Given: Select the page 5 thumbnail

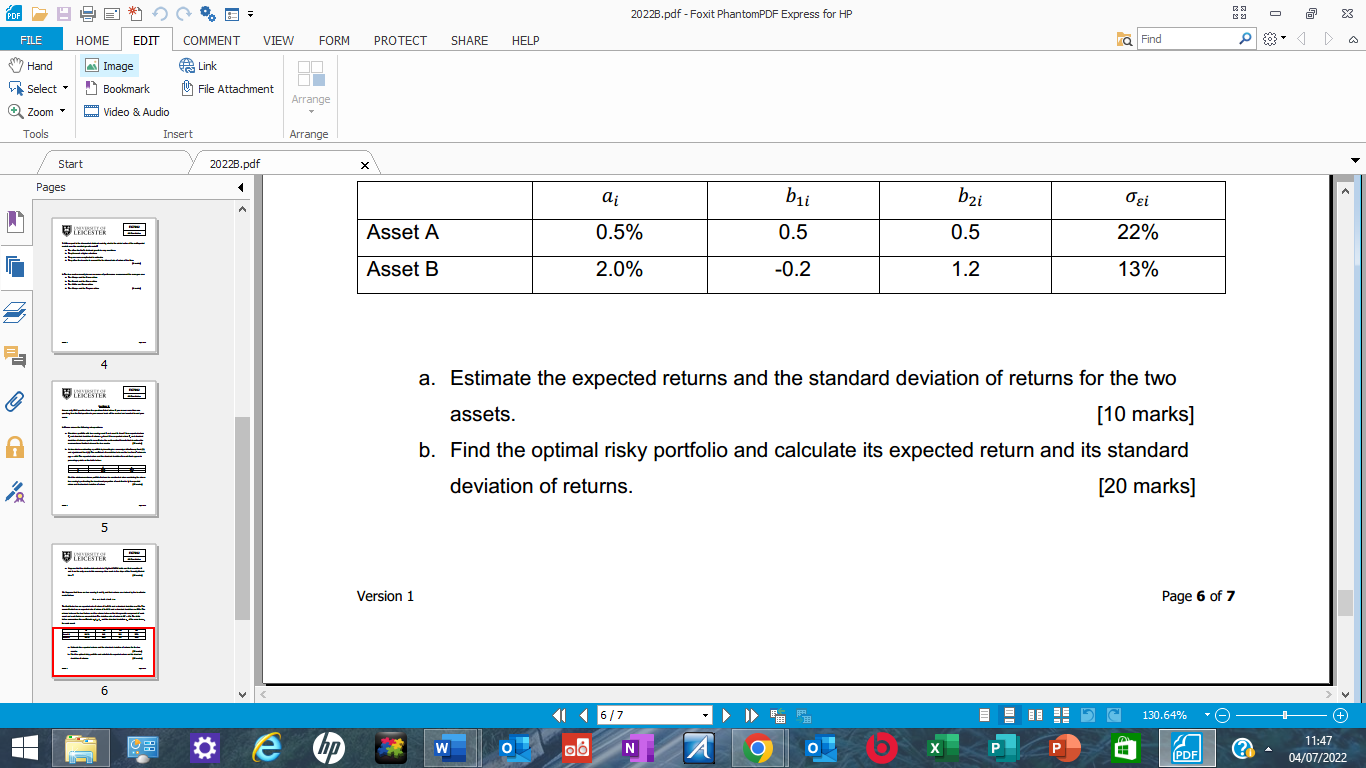Looking at the screenshot, I should [104, 448].
